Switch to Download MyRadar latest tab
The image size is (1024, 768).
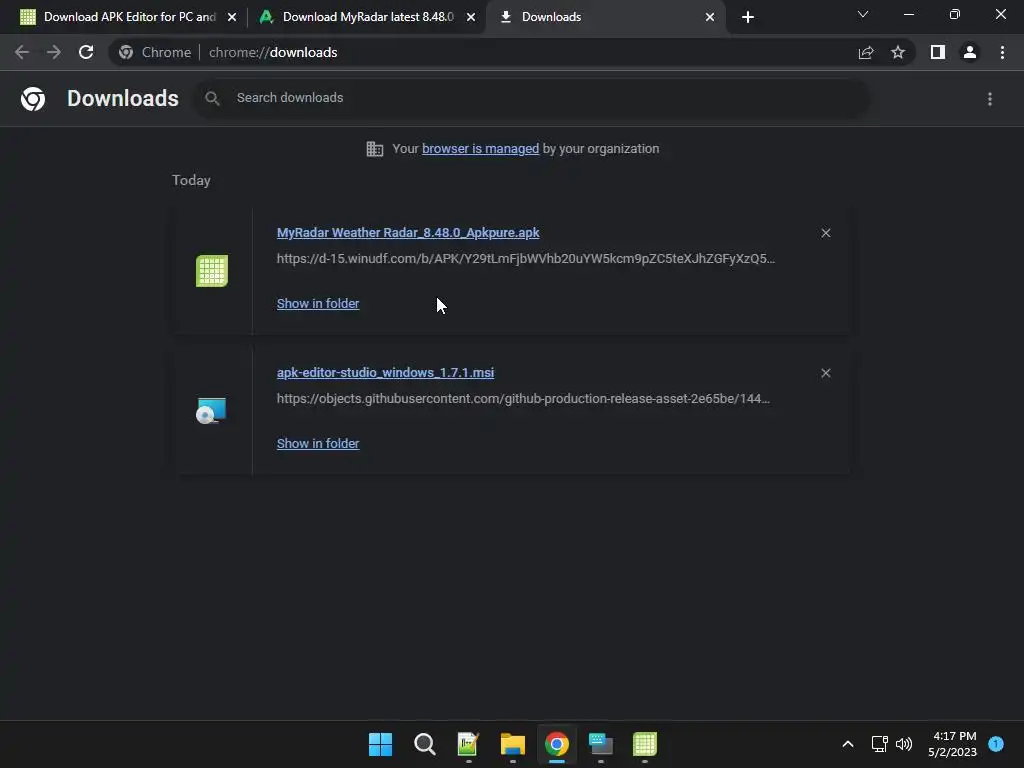pos(366,17)
